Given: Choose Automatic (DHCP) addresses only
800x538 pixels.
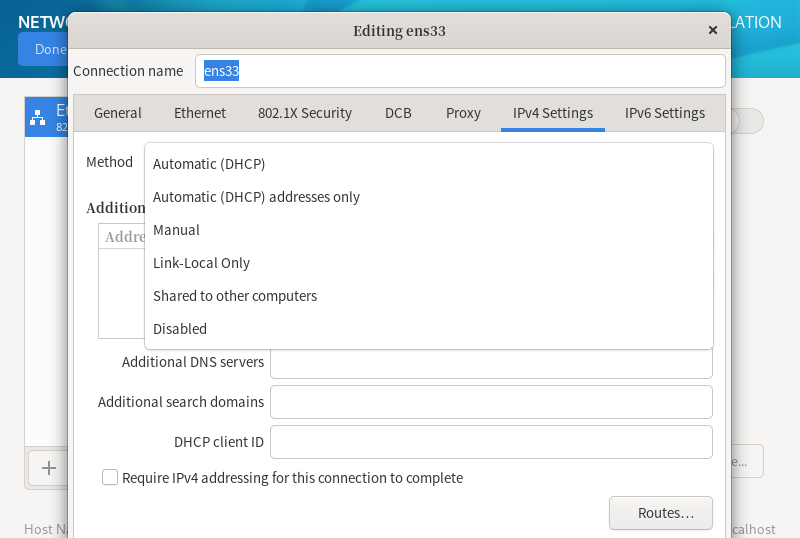Looking at the screenshot, I should coord(256,197).
